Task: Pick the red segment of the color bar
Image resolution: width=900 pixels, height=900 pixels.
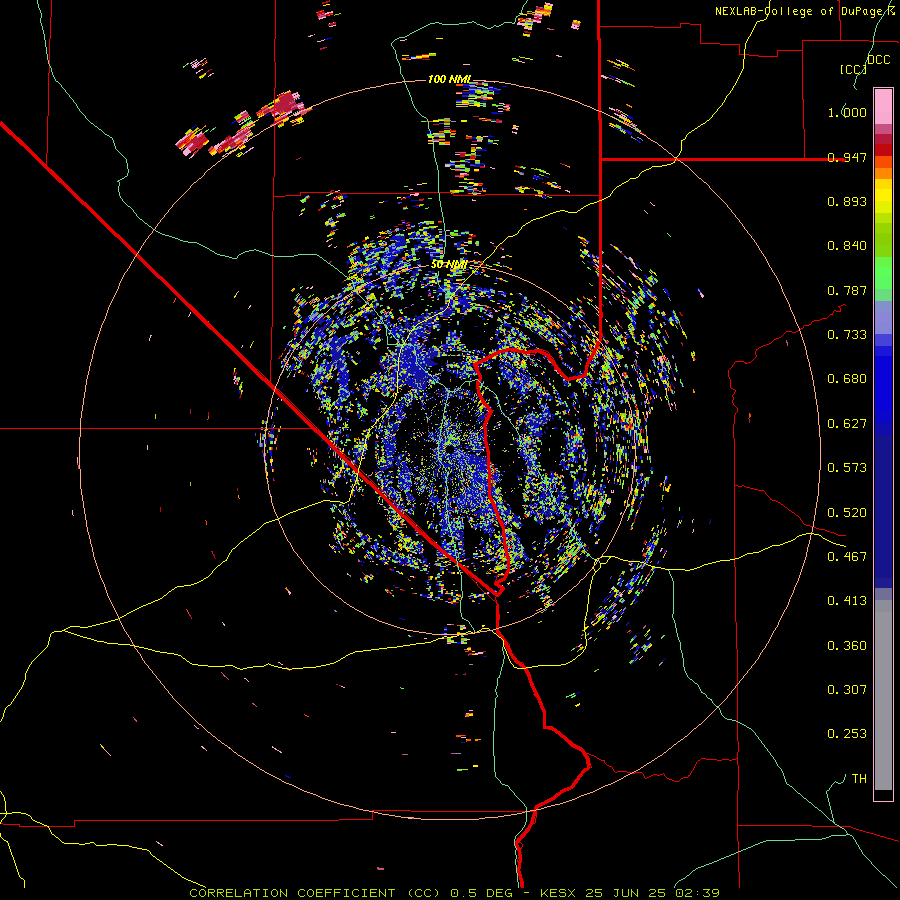Action: point(883,150)
